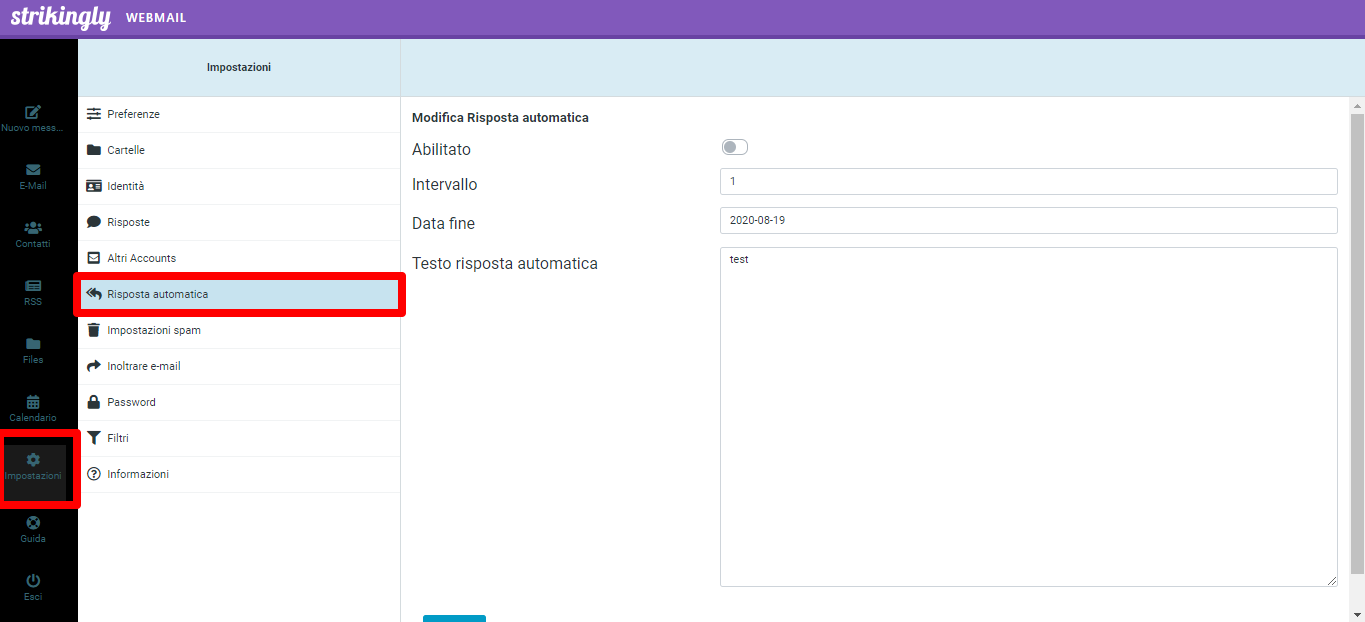Image resolution: width=1365 pixels, height=622 pixels.
Task: Open Identità settings section
Action: (x=239, y=186)
